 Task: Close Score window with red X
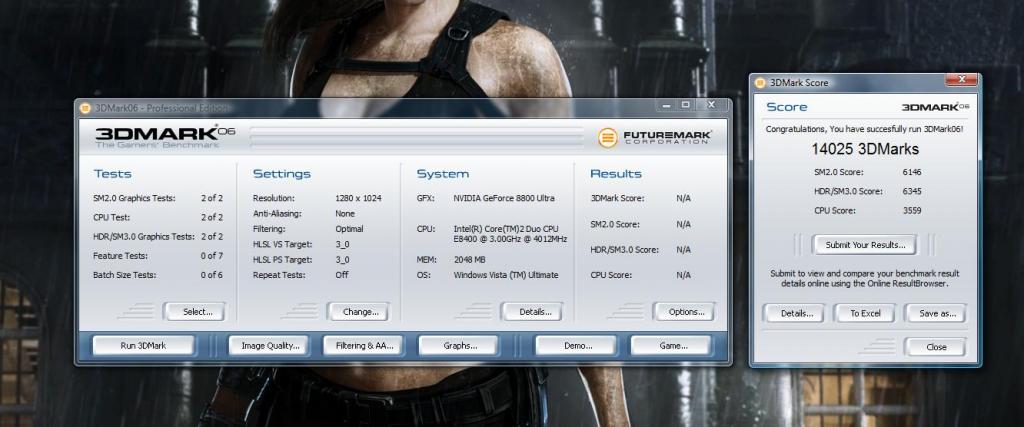point(961,80)
